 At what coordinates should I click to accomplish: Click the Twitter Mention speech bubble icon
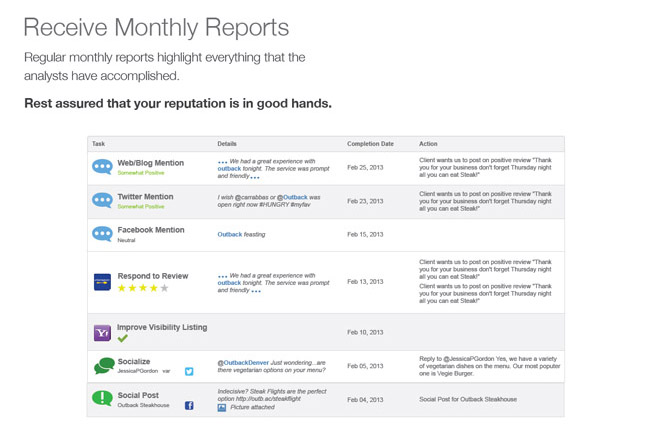[102, 201]
